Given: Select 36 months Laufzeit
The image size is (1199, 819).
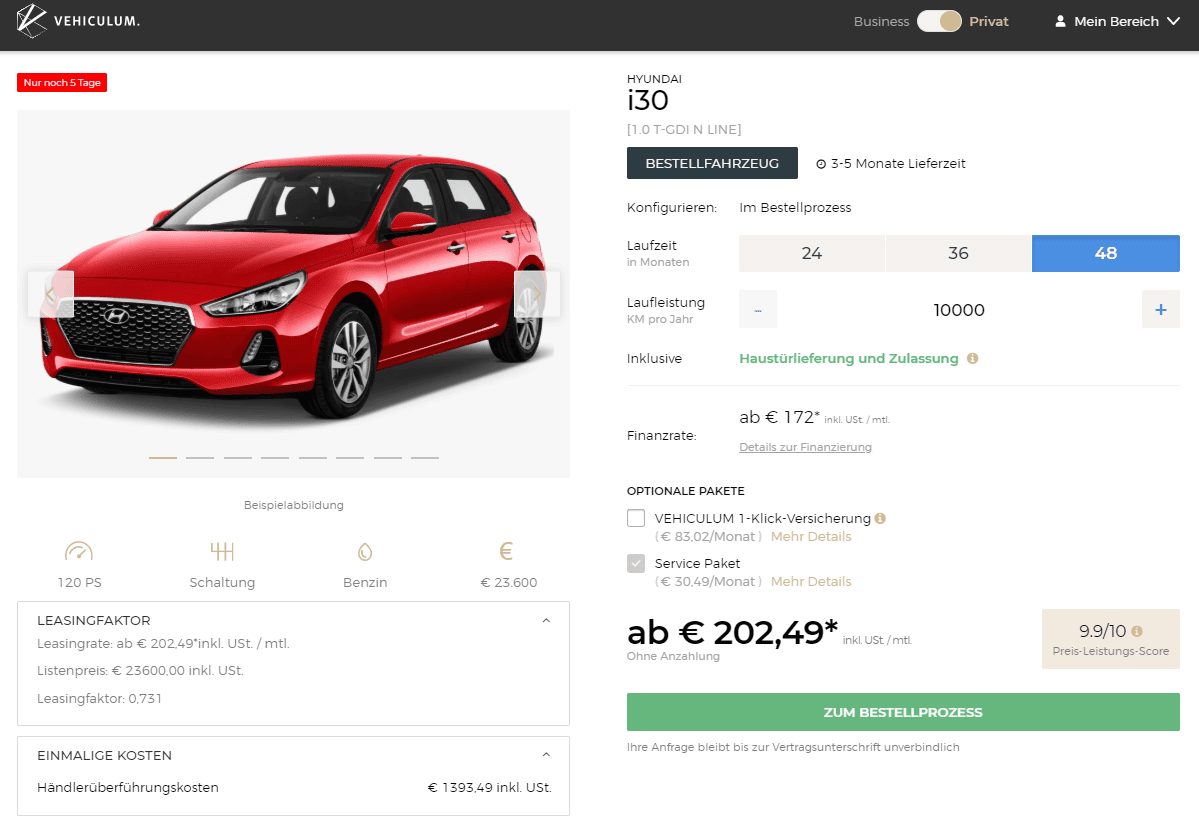Looking at the screenshot, I should coord(958,253).
